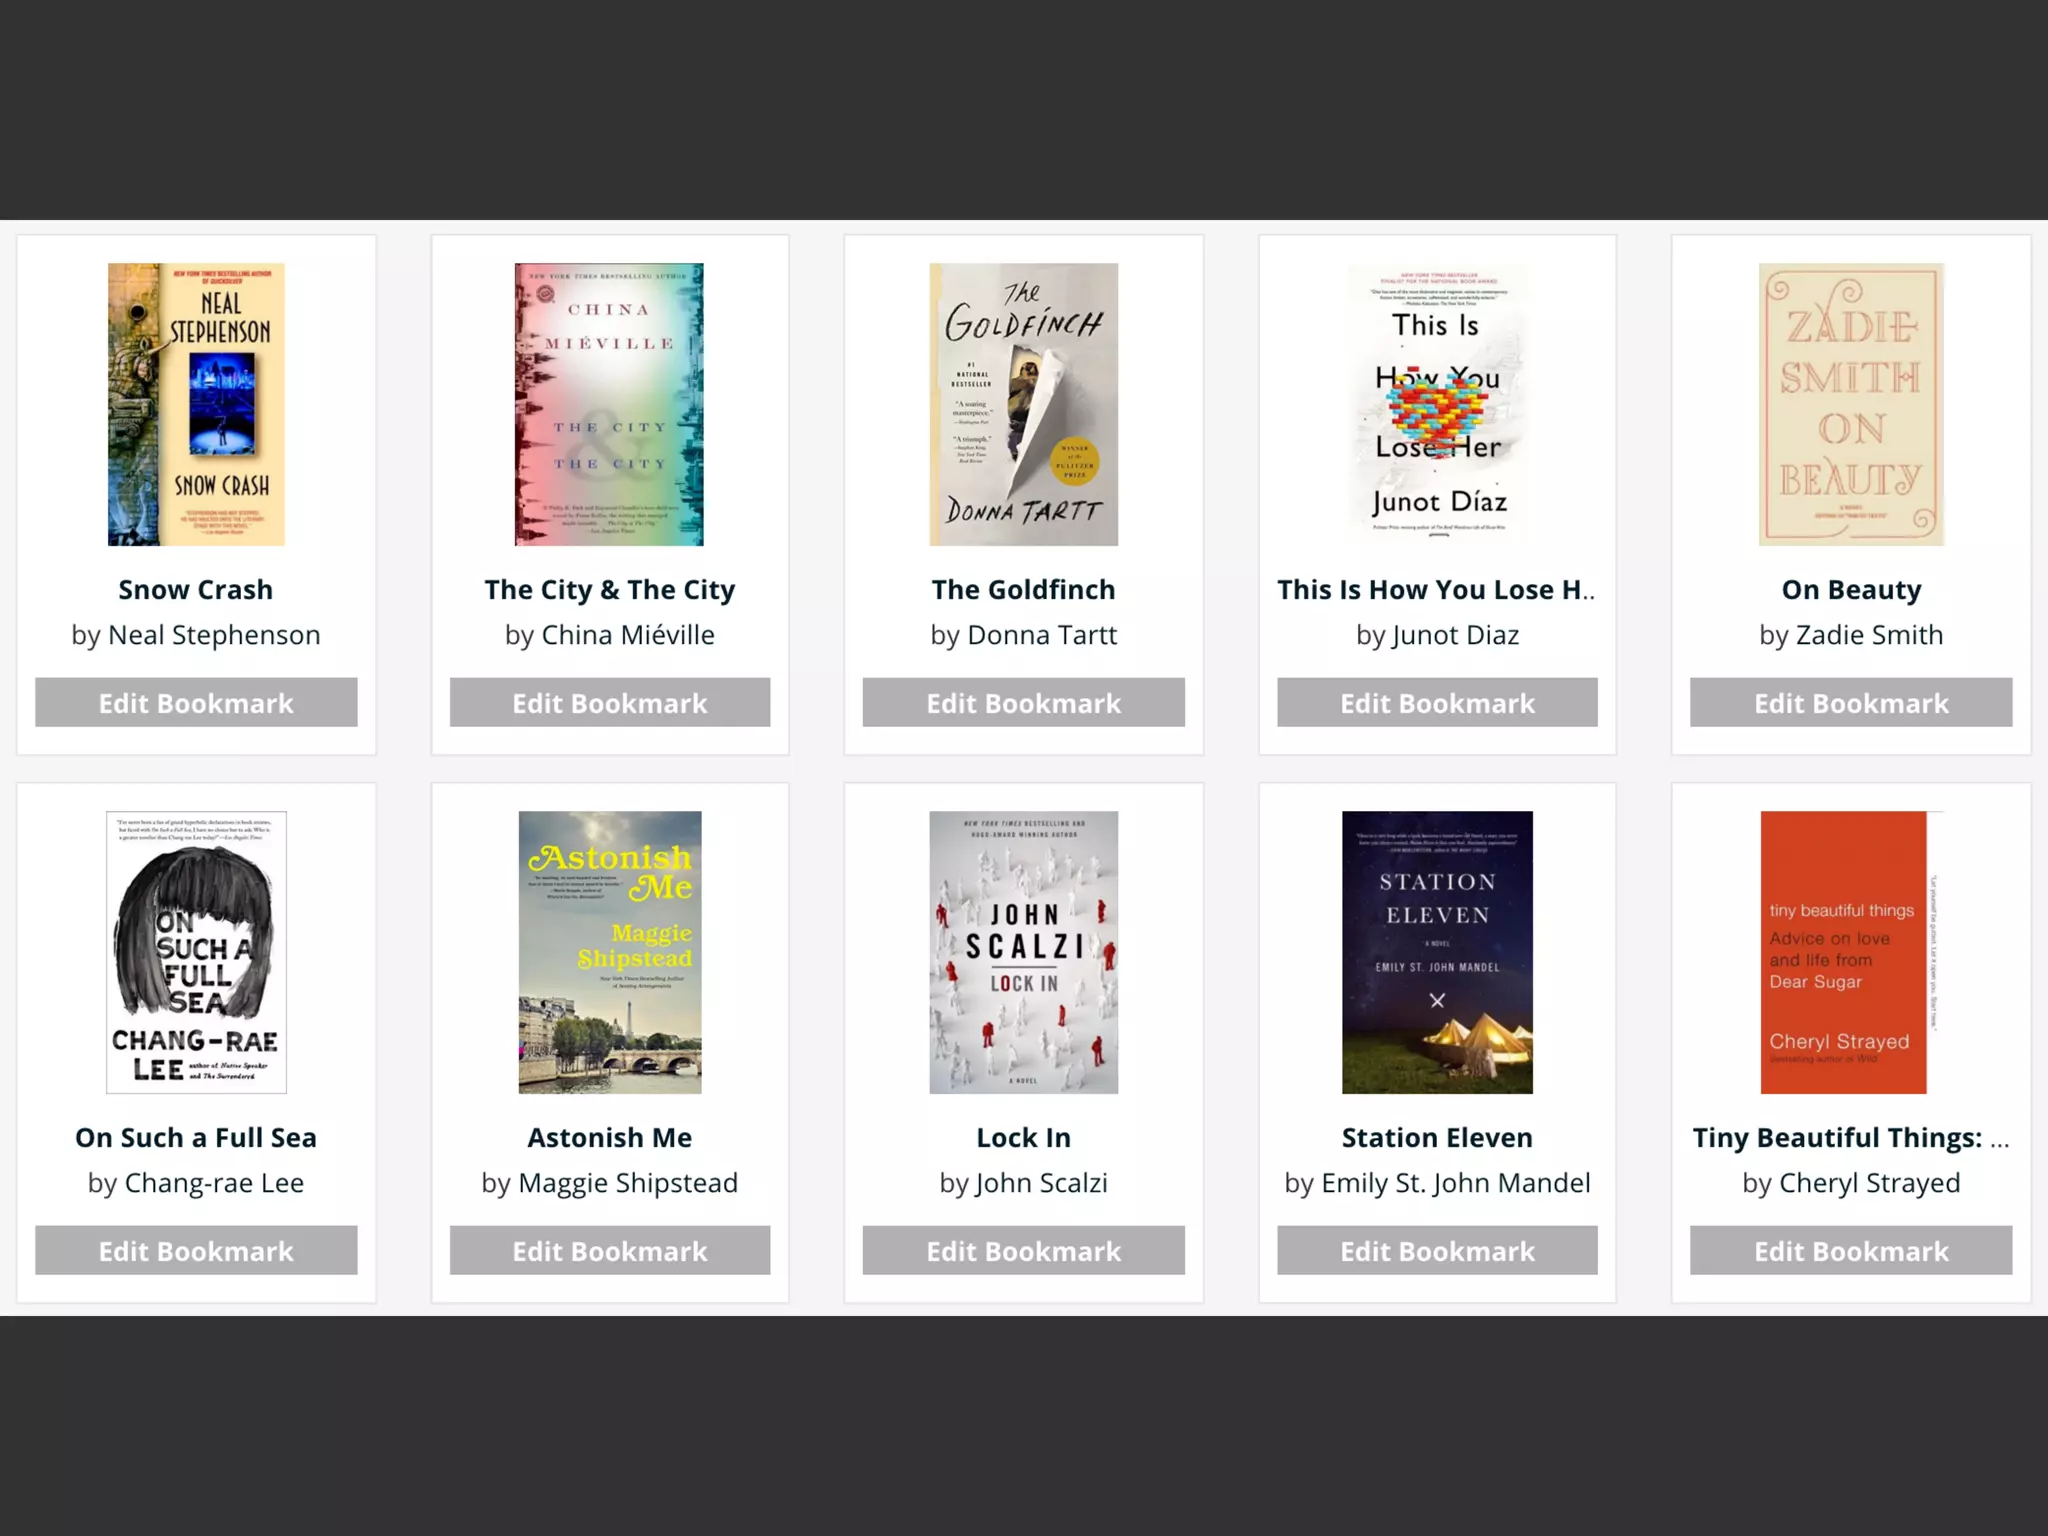Screen dimensions: 2048x1536
Task: Click the Astonish Me title text
Action: click(x=609, y=1138)
